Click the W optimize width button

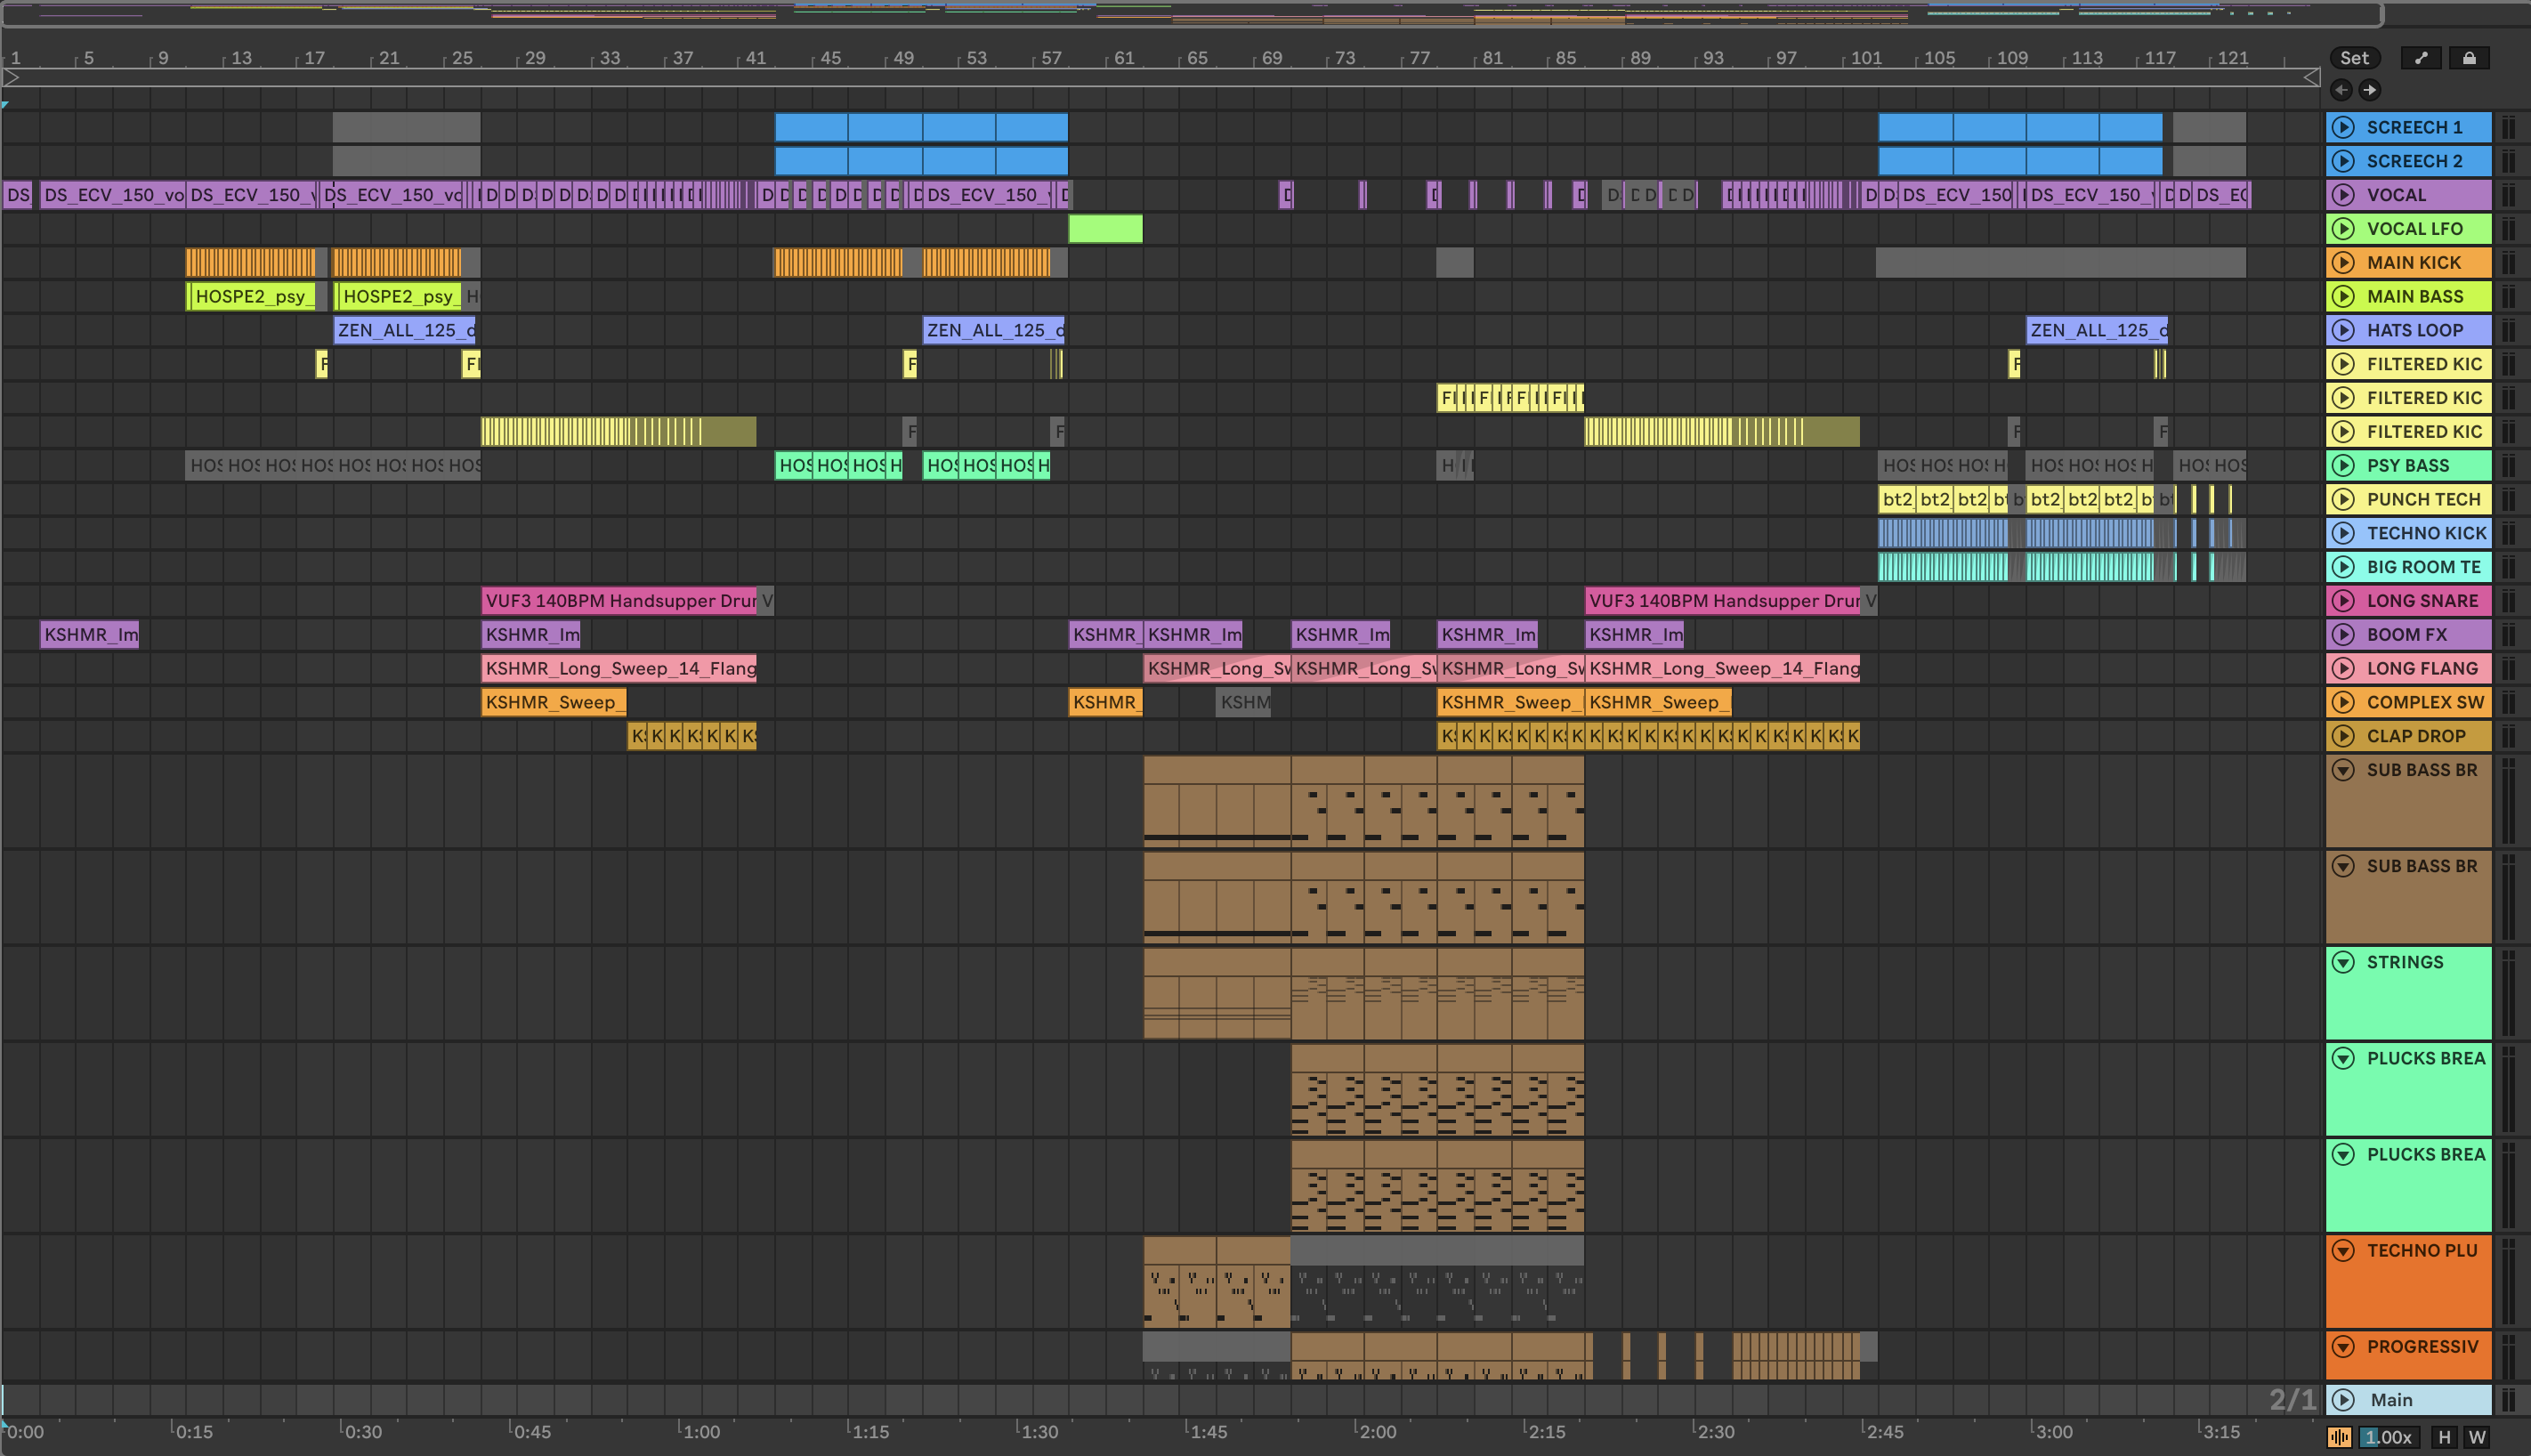pos(2477,1437)
